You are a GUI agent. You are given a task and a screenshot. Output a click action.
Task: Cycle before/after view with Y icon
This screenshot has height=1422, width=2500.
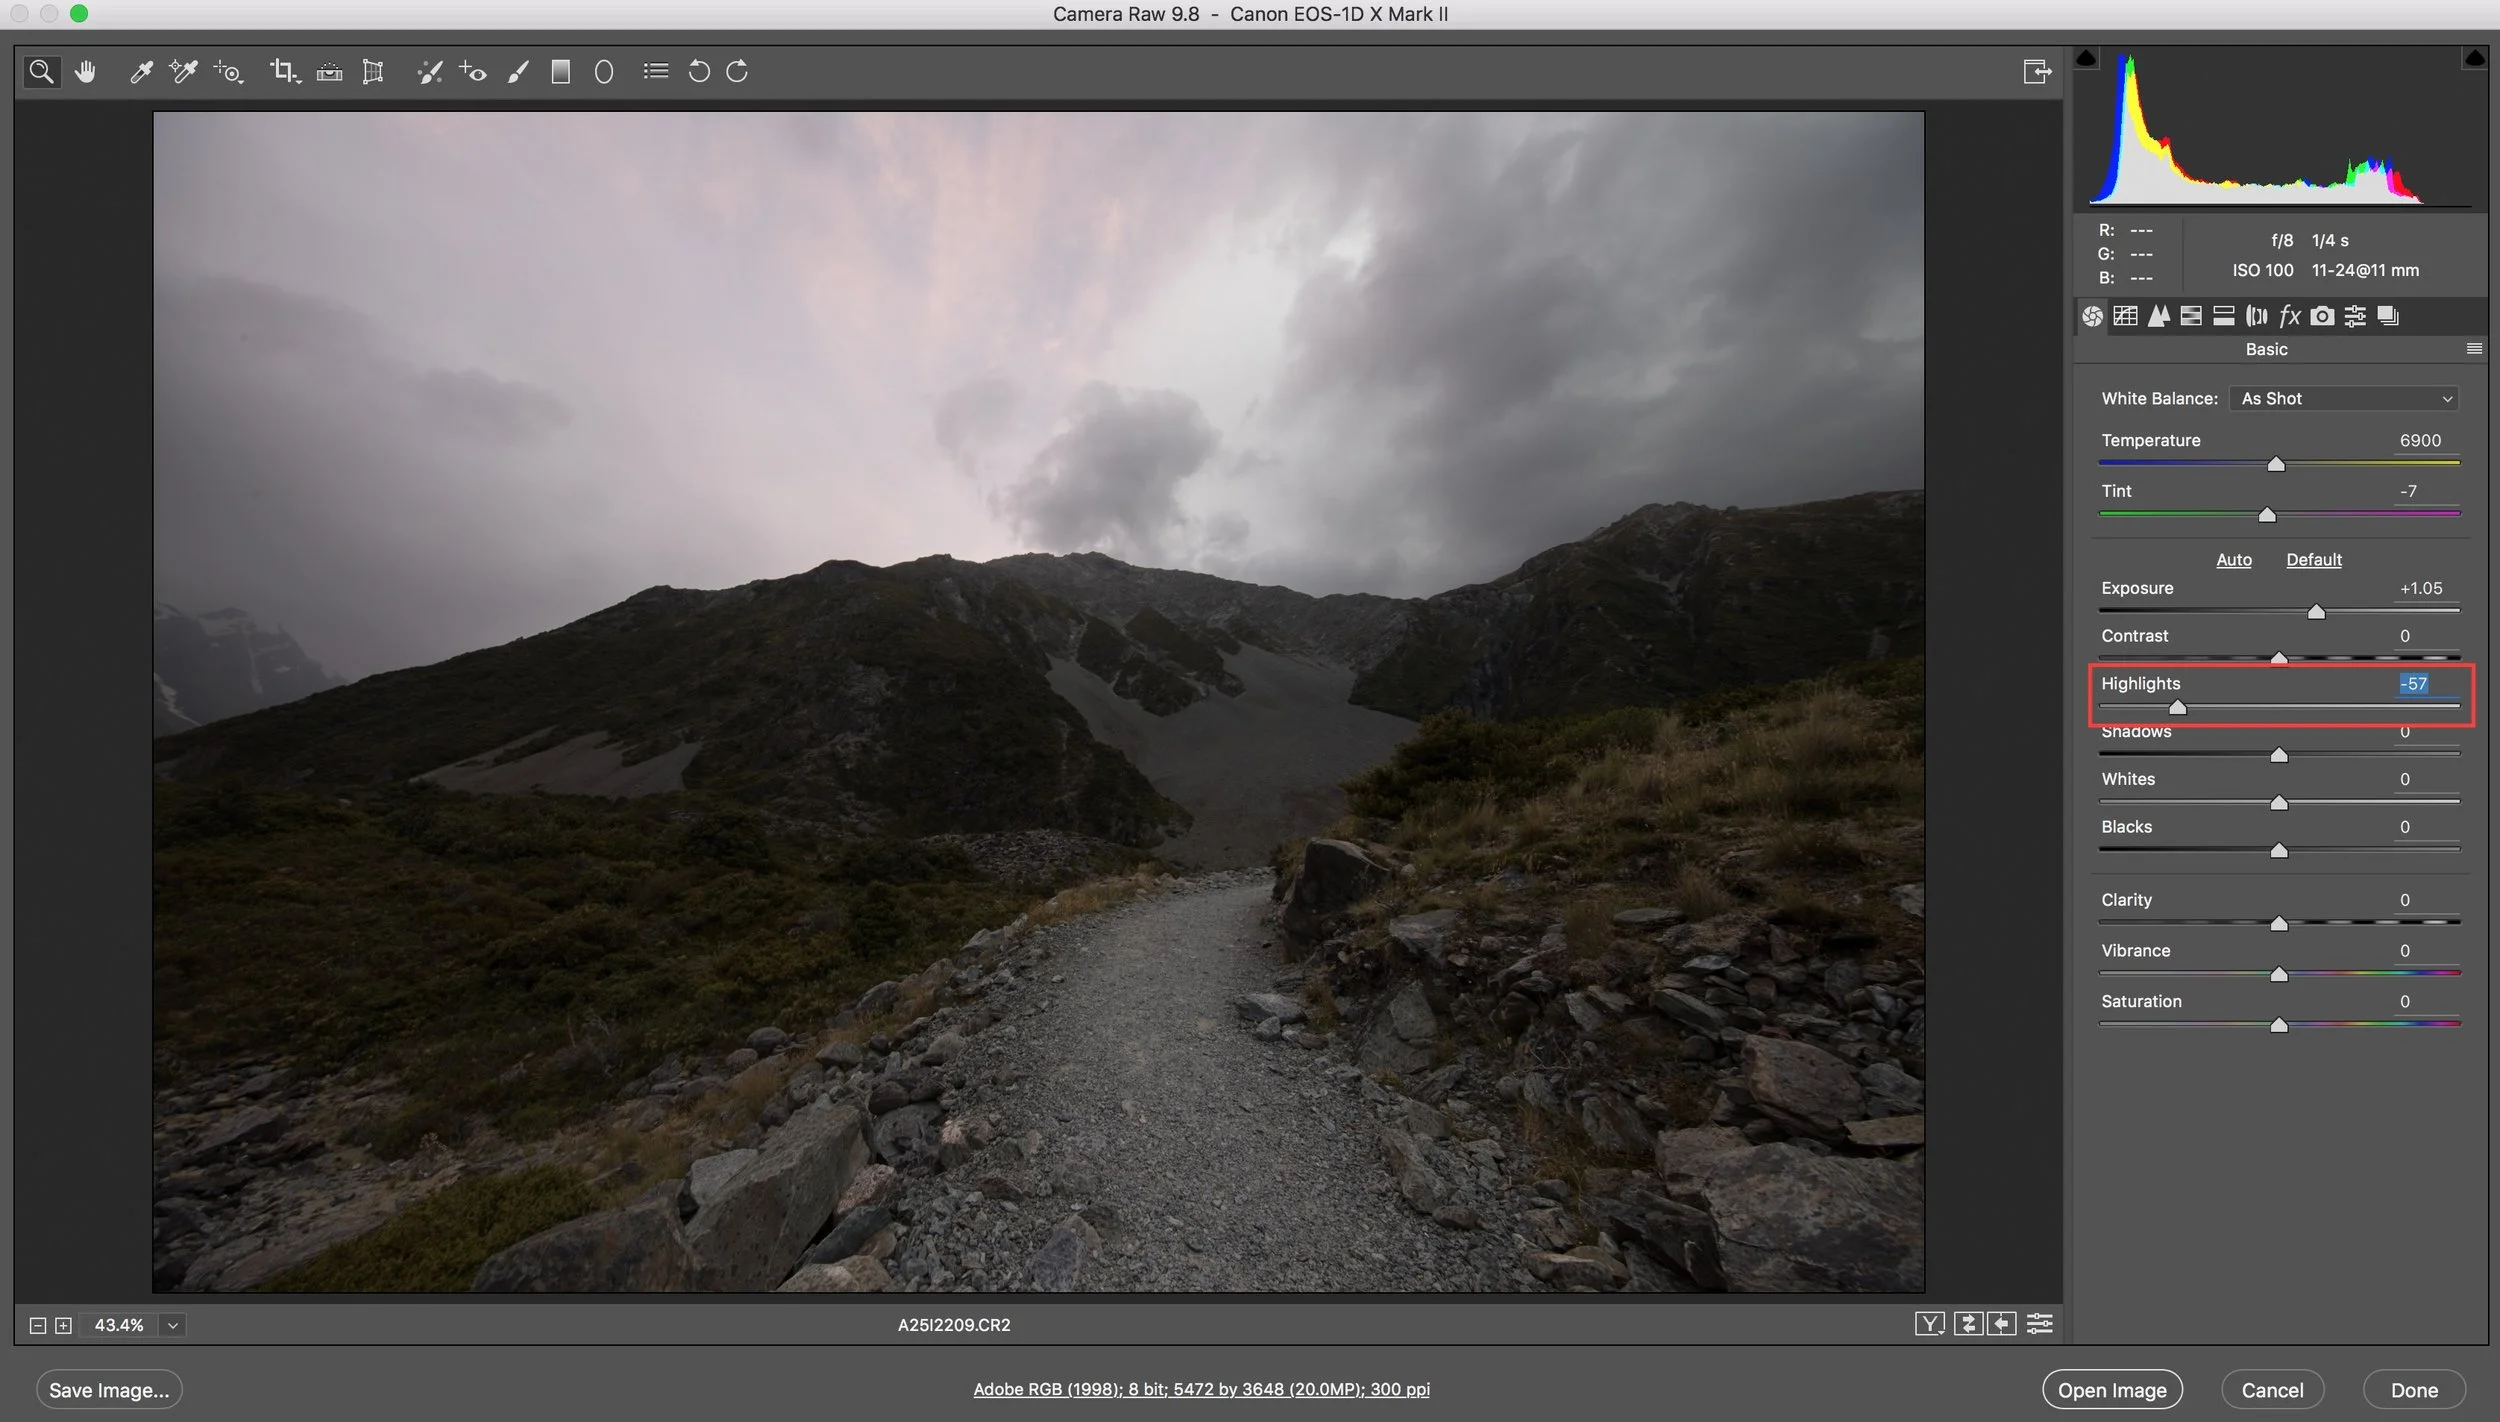(1930, 1324)
